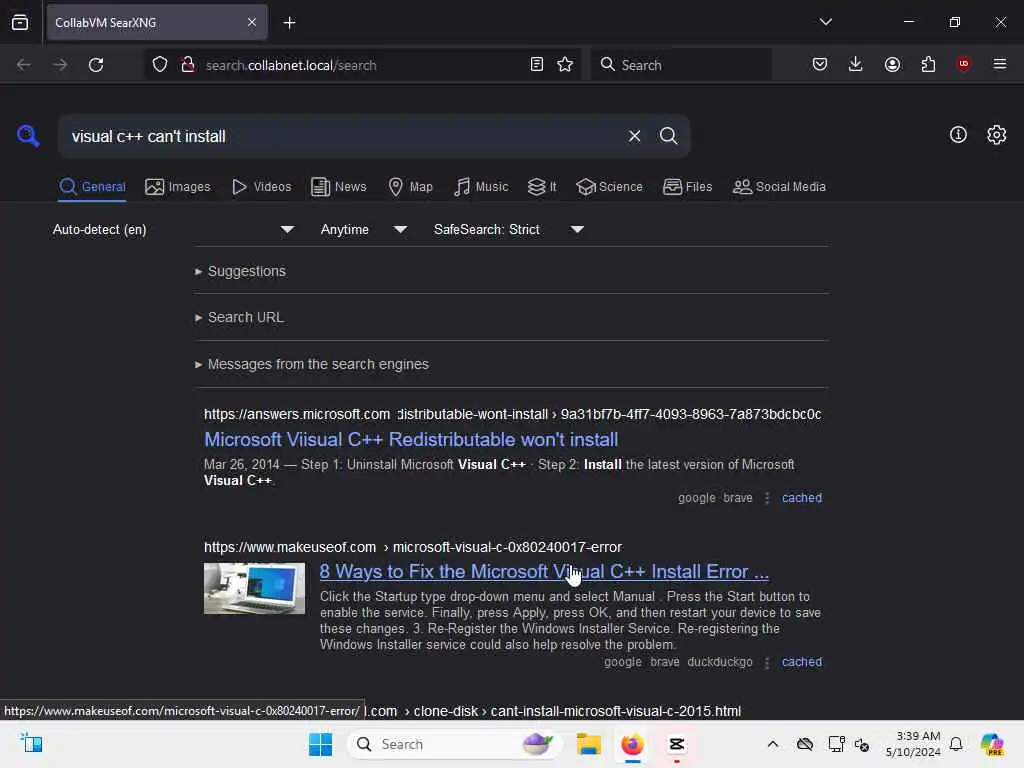Image resolution: width=1024 pixels, height=768 pixels.
Task: Open the Windows Start menu
Action: pos(320,744)
